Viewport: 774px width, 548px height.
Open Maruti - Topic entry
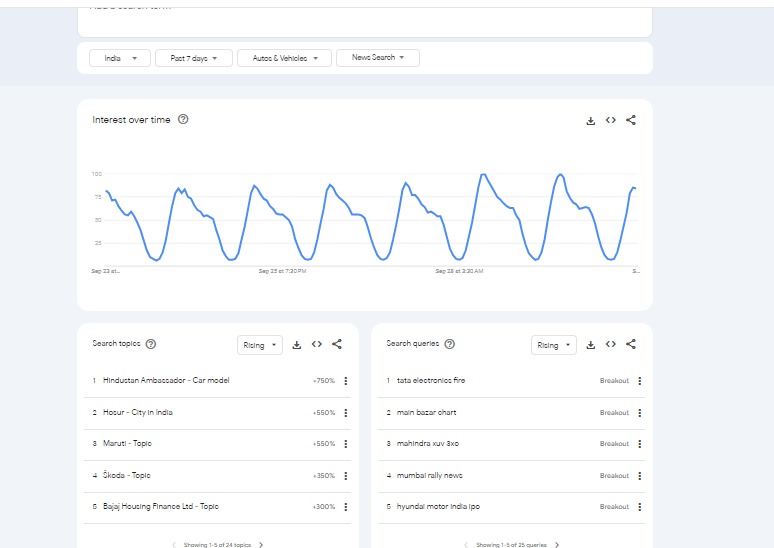point(127,443)
